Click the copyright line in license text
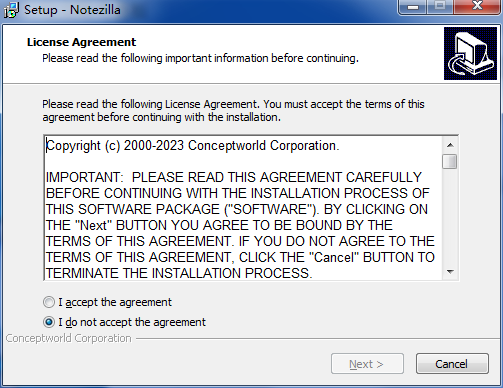503x388 pixels. tap(193, 146)
